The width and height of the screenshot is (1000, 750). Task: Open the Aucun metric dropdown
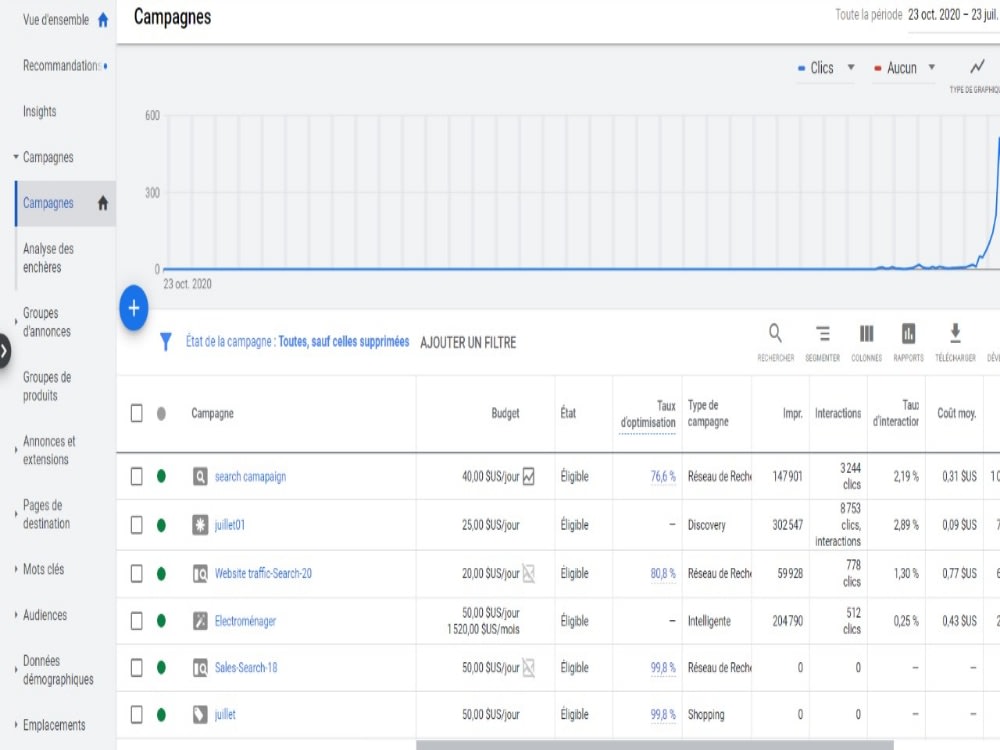(x=906, y=68)
